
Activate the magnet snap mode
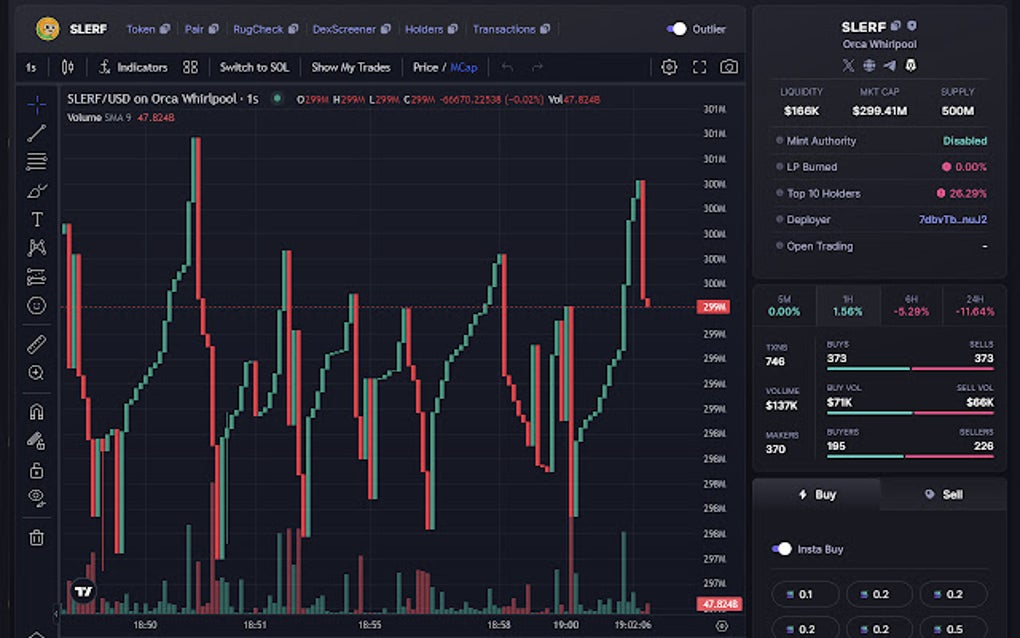click(37, 411)
